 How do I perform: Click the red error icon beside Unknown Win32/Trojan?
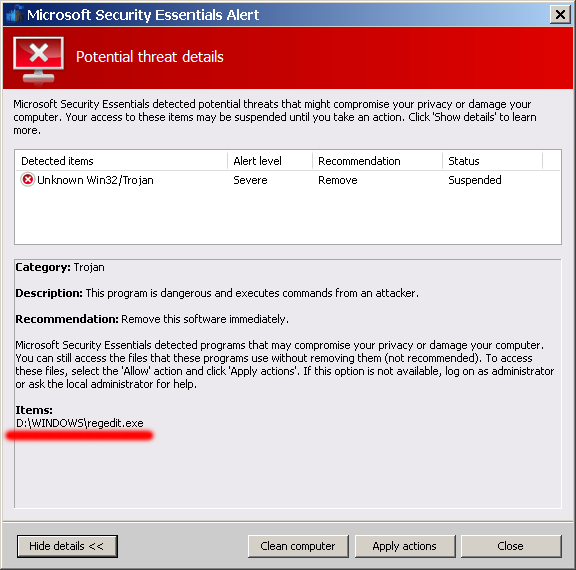tap(27, 180)
